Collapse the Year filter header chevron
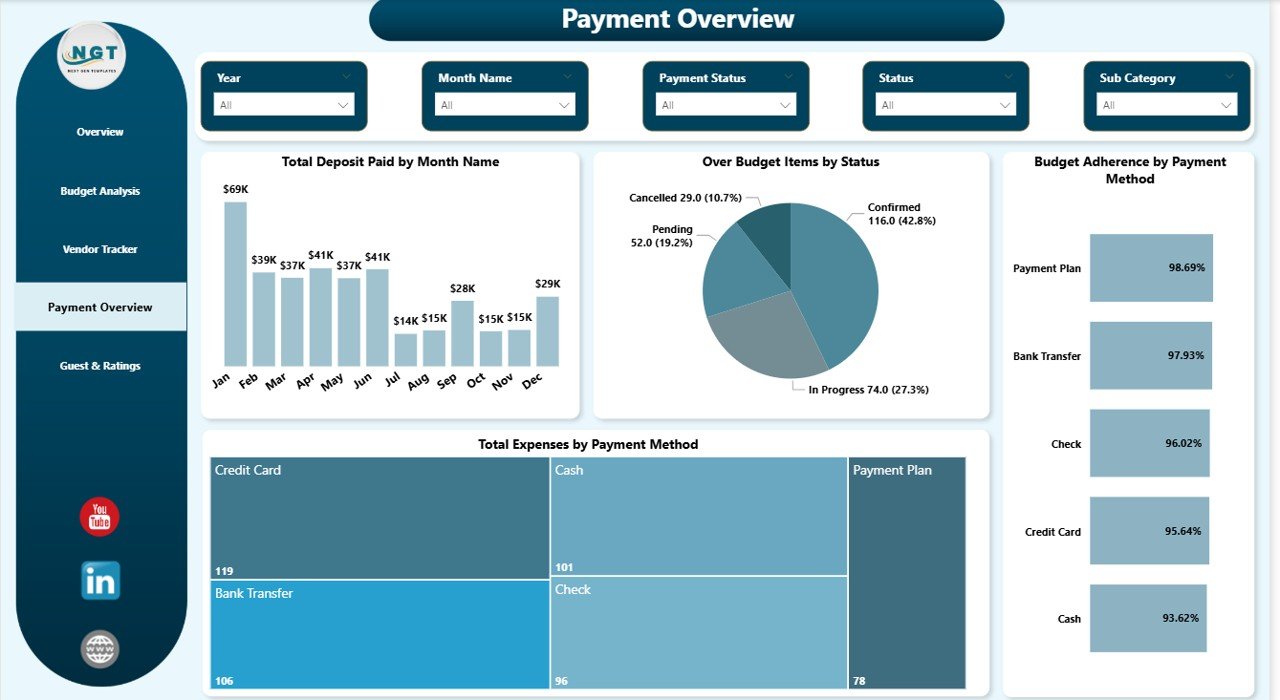 click(x=348, y=77)
